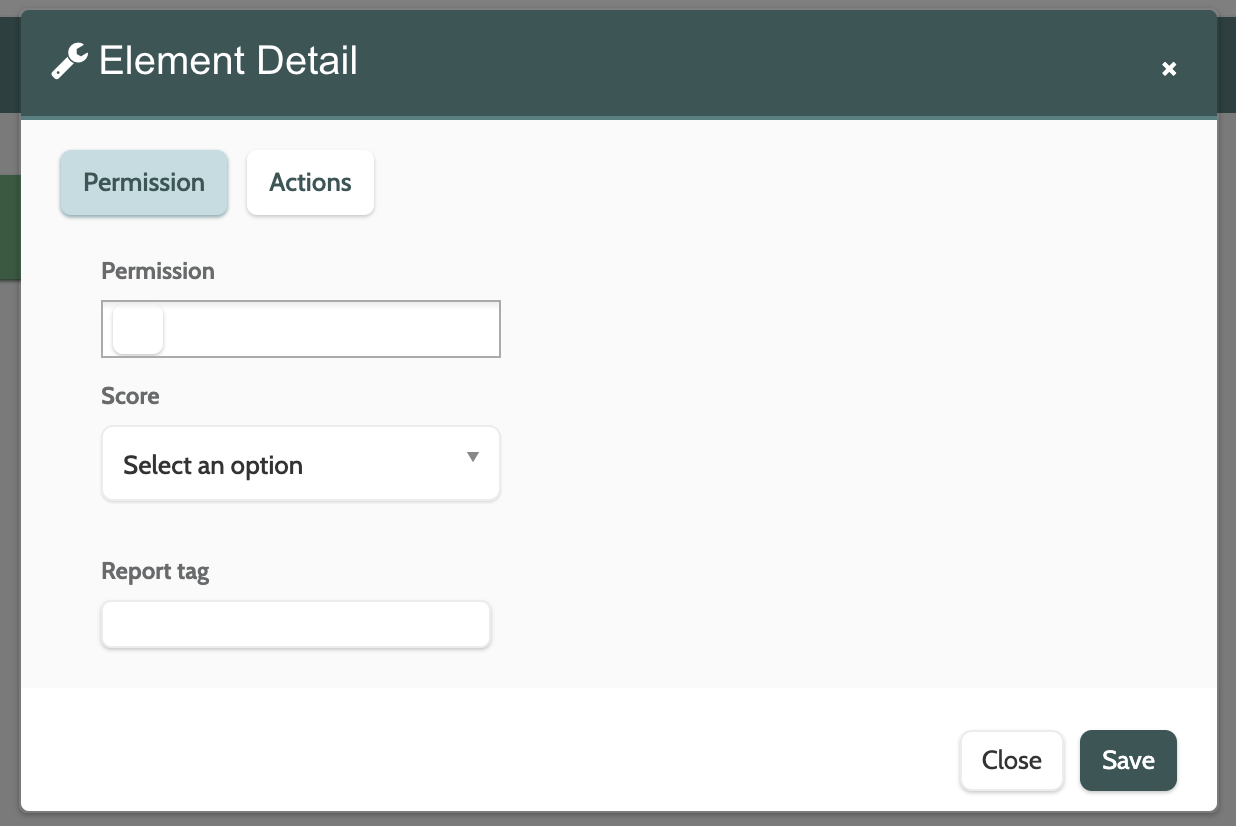Close the dialog with the X icon

tap(1169, 69)
